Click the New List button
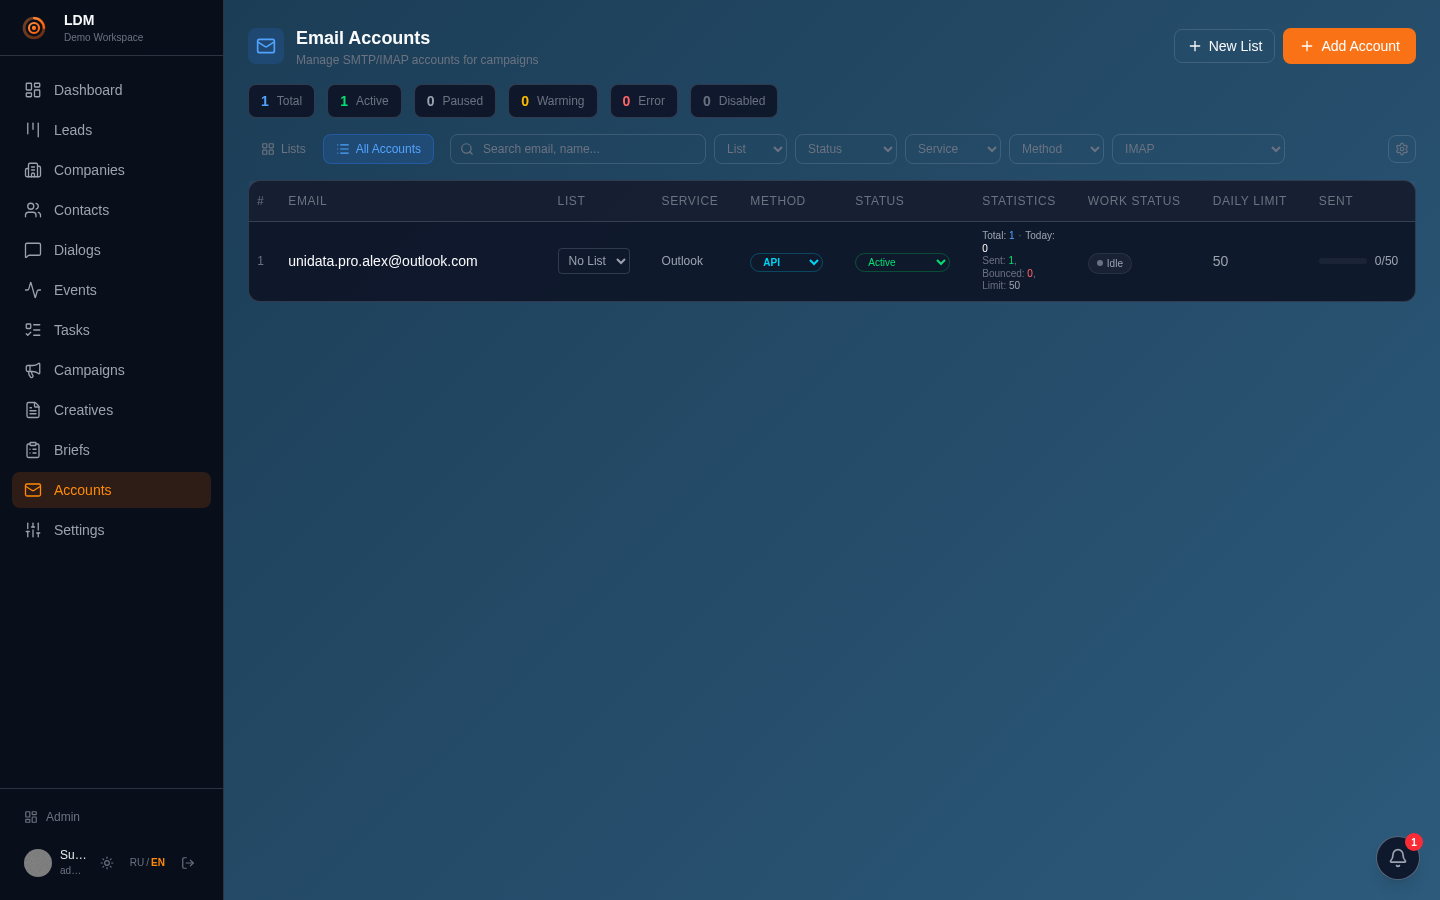 (x=1224, y=46)
